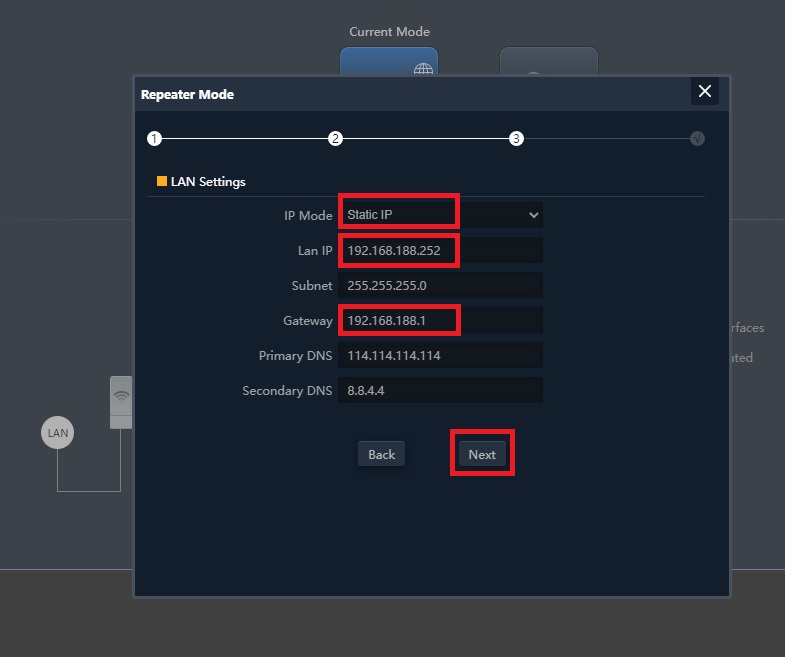Image resolution: width=785 pixels, height=657 pixels.
Task: Click the Repeater Mode title bar
Action: coord(400,94)
